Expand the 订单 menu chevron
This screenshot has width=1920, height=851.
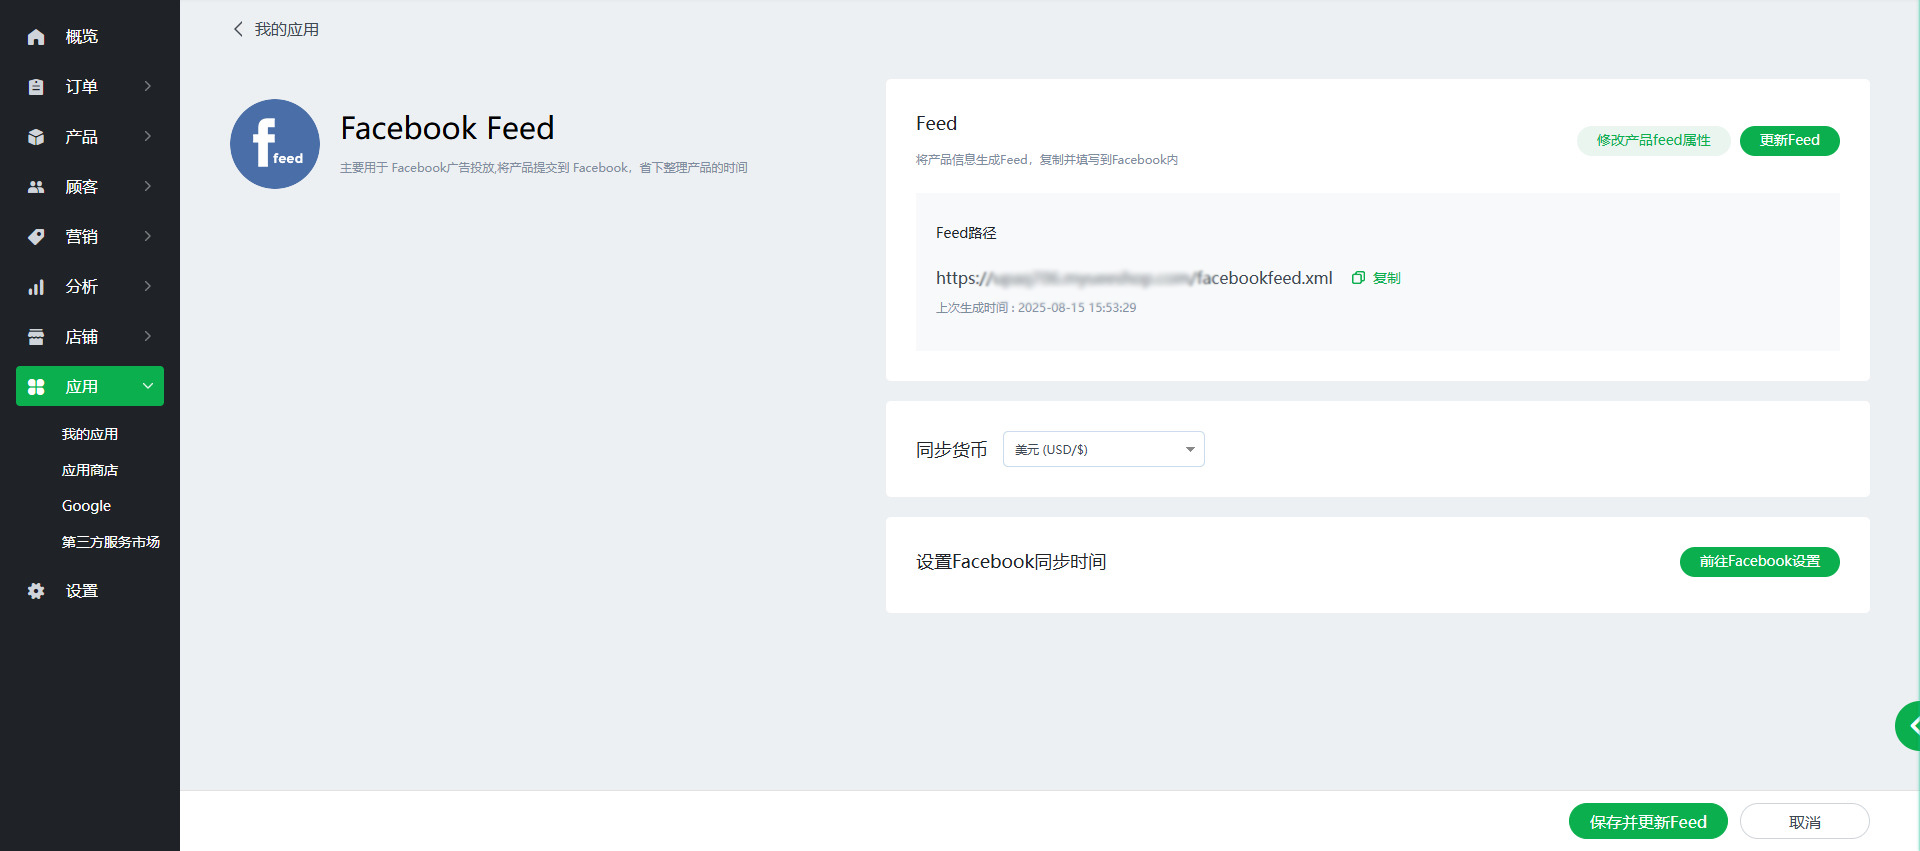click(148, 86)
